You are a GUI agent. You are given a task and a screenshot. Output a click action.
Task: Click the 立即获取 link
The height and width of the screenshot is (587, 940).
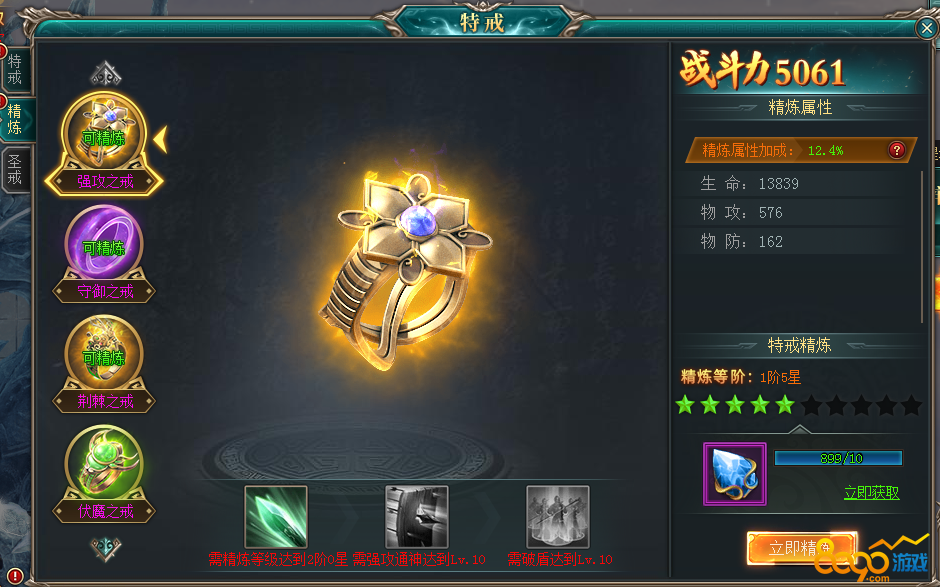(x=872, y=493)
